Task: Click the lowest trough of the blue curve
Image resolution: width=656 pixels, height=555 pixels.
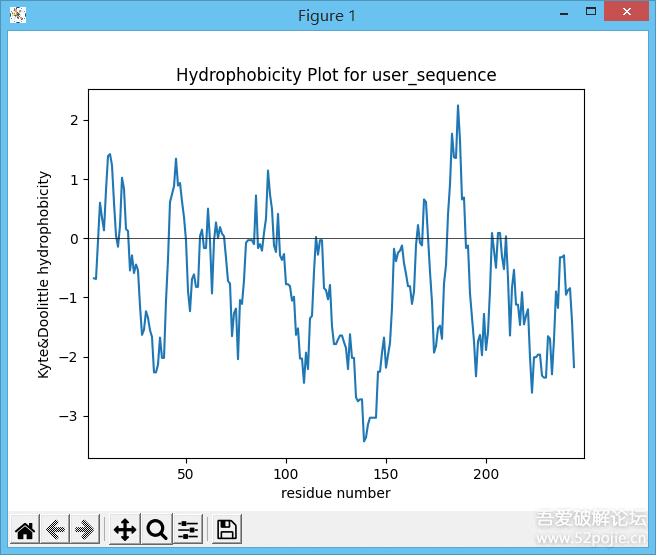Action: 364,441
